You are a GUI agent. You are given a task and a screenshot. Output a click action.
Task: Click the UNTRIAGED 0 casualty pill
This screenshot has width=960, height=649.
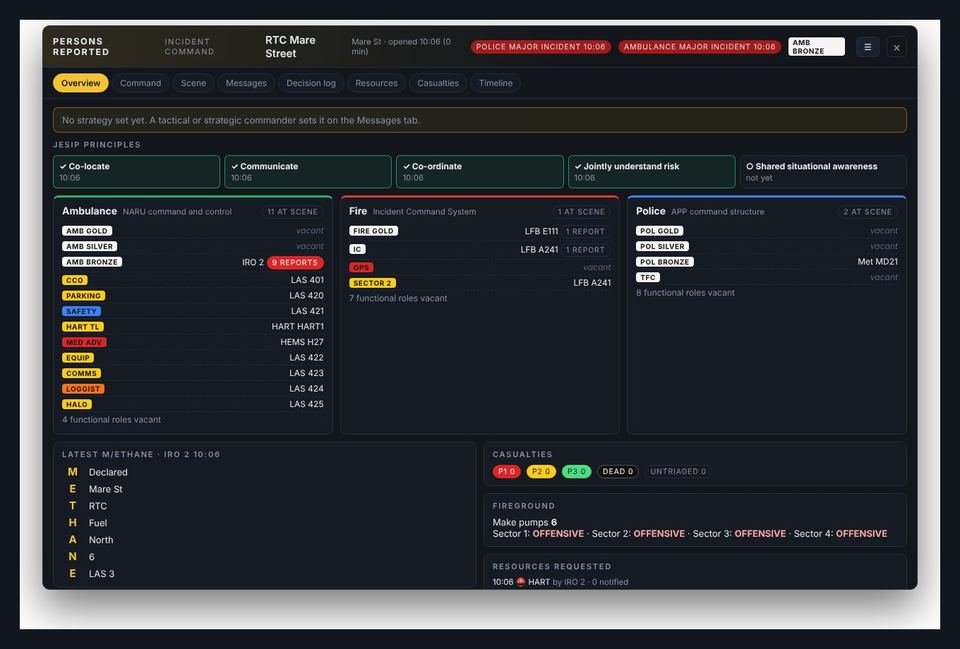pos(678,471)
